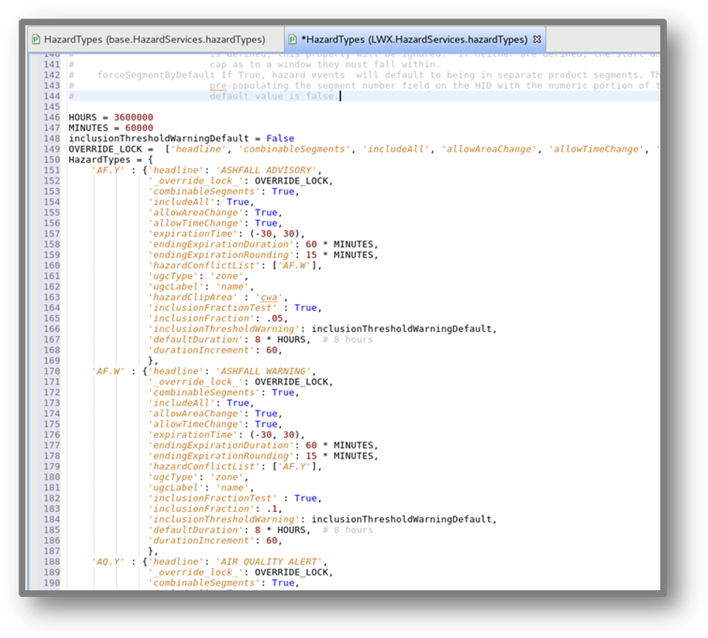The width and height of the screenshot is (708, 638).
Task: Click the 'AIR QUALITY ALERT' headline string
Action: 269,562
